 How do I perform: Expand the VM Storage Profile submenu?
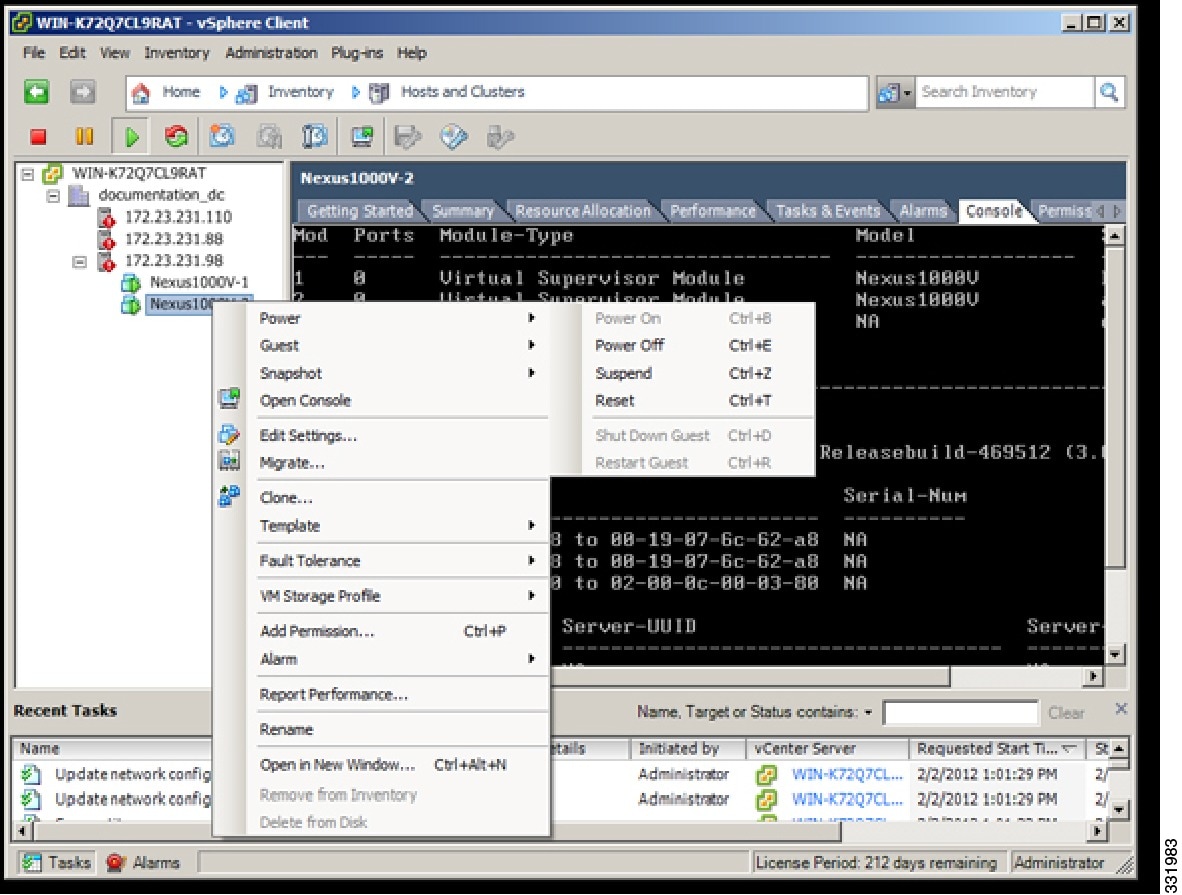pyautogui.click(x=531, y=596)
